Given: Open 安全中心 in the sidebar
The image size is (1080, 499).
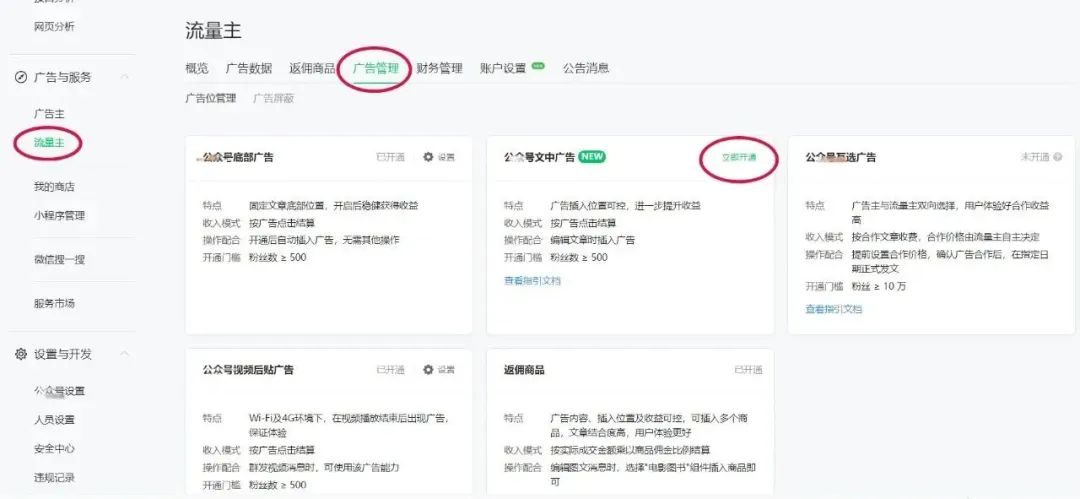Looking at the screenshot, I should click(54, 449).
